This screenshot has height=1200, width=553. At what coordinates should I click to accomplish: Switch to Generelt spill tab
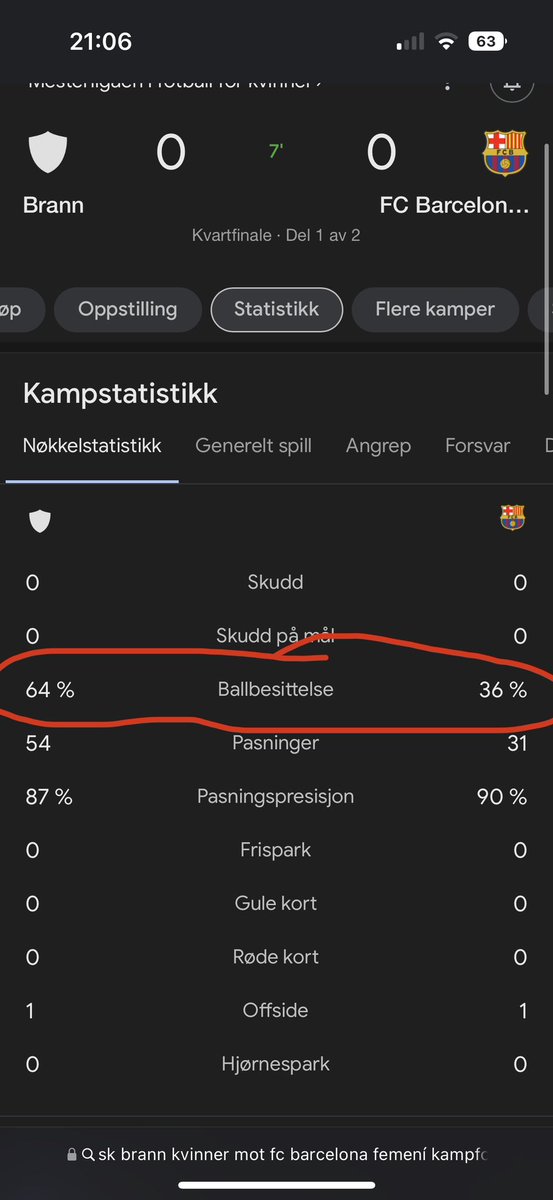[253, 446]
